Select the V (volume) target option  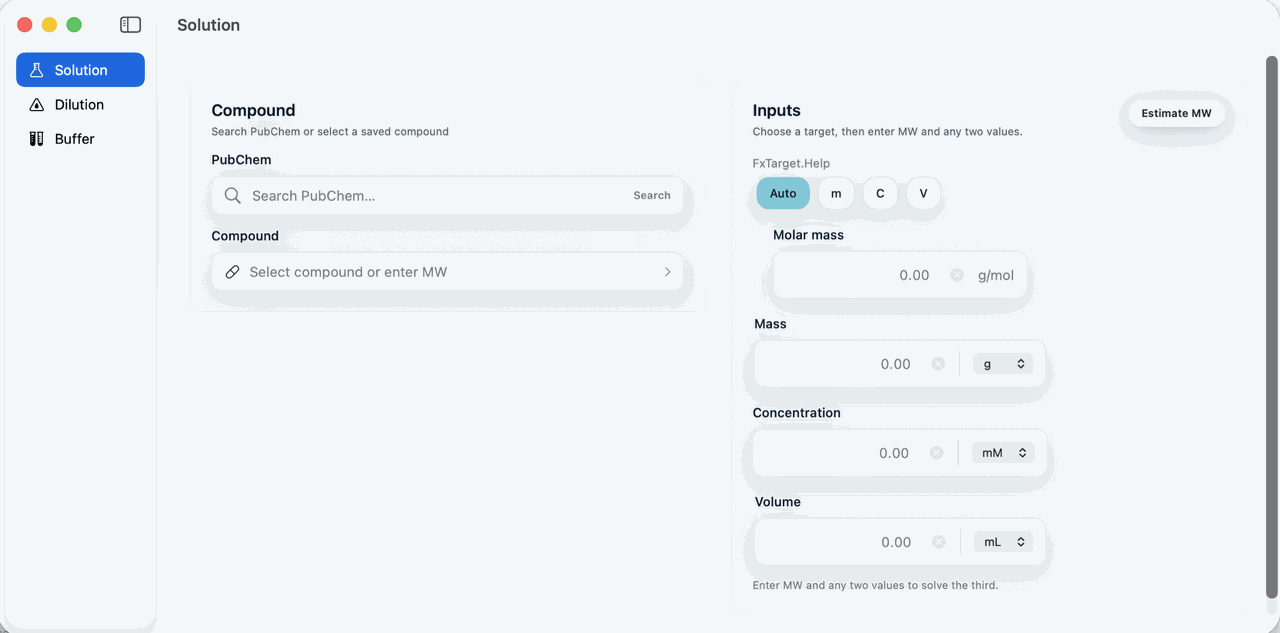[924, 193]
